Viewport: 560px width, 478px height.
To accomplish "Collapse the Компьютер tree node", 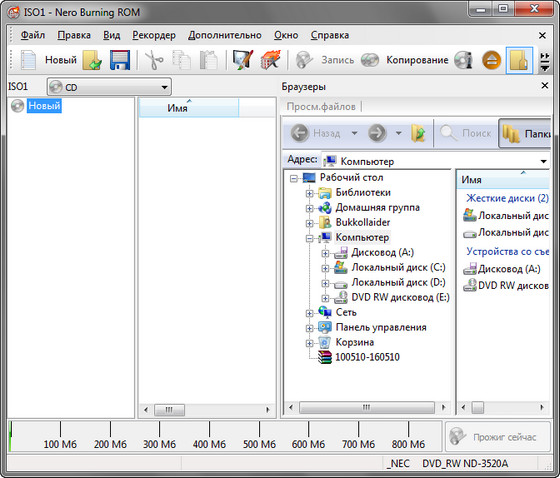I will pyautogui.click(x=309, y=238).
